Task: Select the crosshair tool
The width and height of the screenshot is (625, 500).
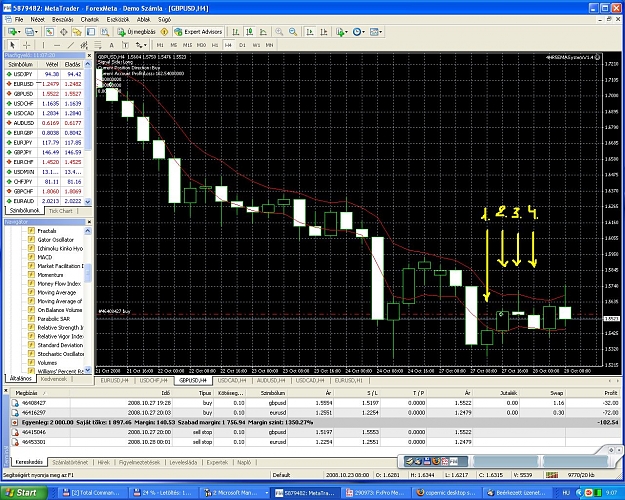Action: [x=26, y=45]
